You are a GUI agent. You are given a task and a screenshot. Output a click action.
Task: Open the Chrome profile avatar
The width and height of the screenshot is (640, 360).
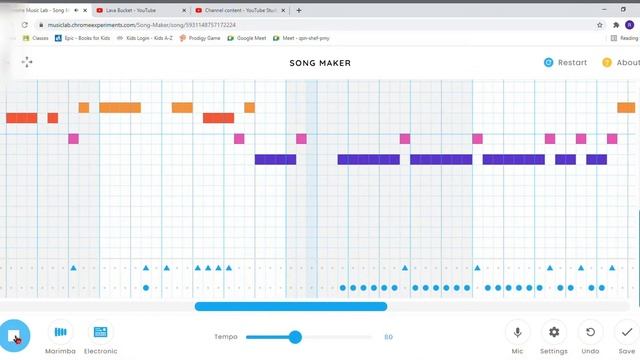[x=630, y=25]
